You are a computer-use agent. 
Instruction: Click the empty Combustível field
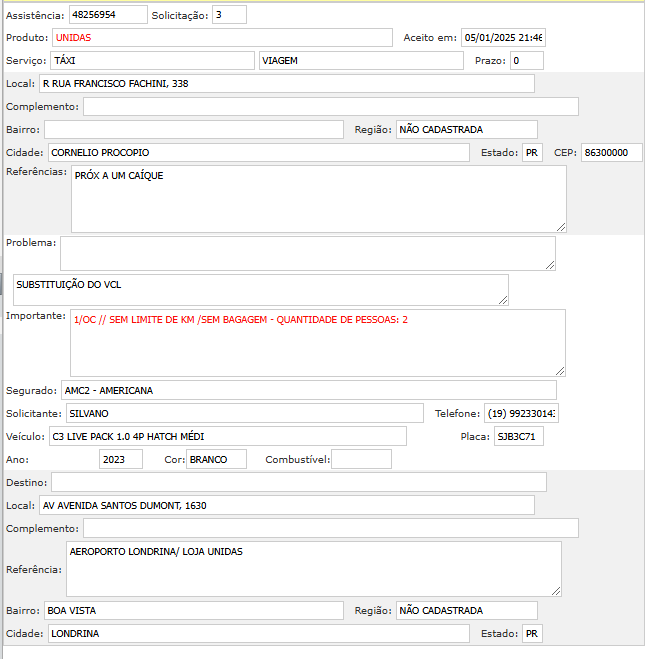click(x=361, y=460)
